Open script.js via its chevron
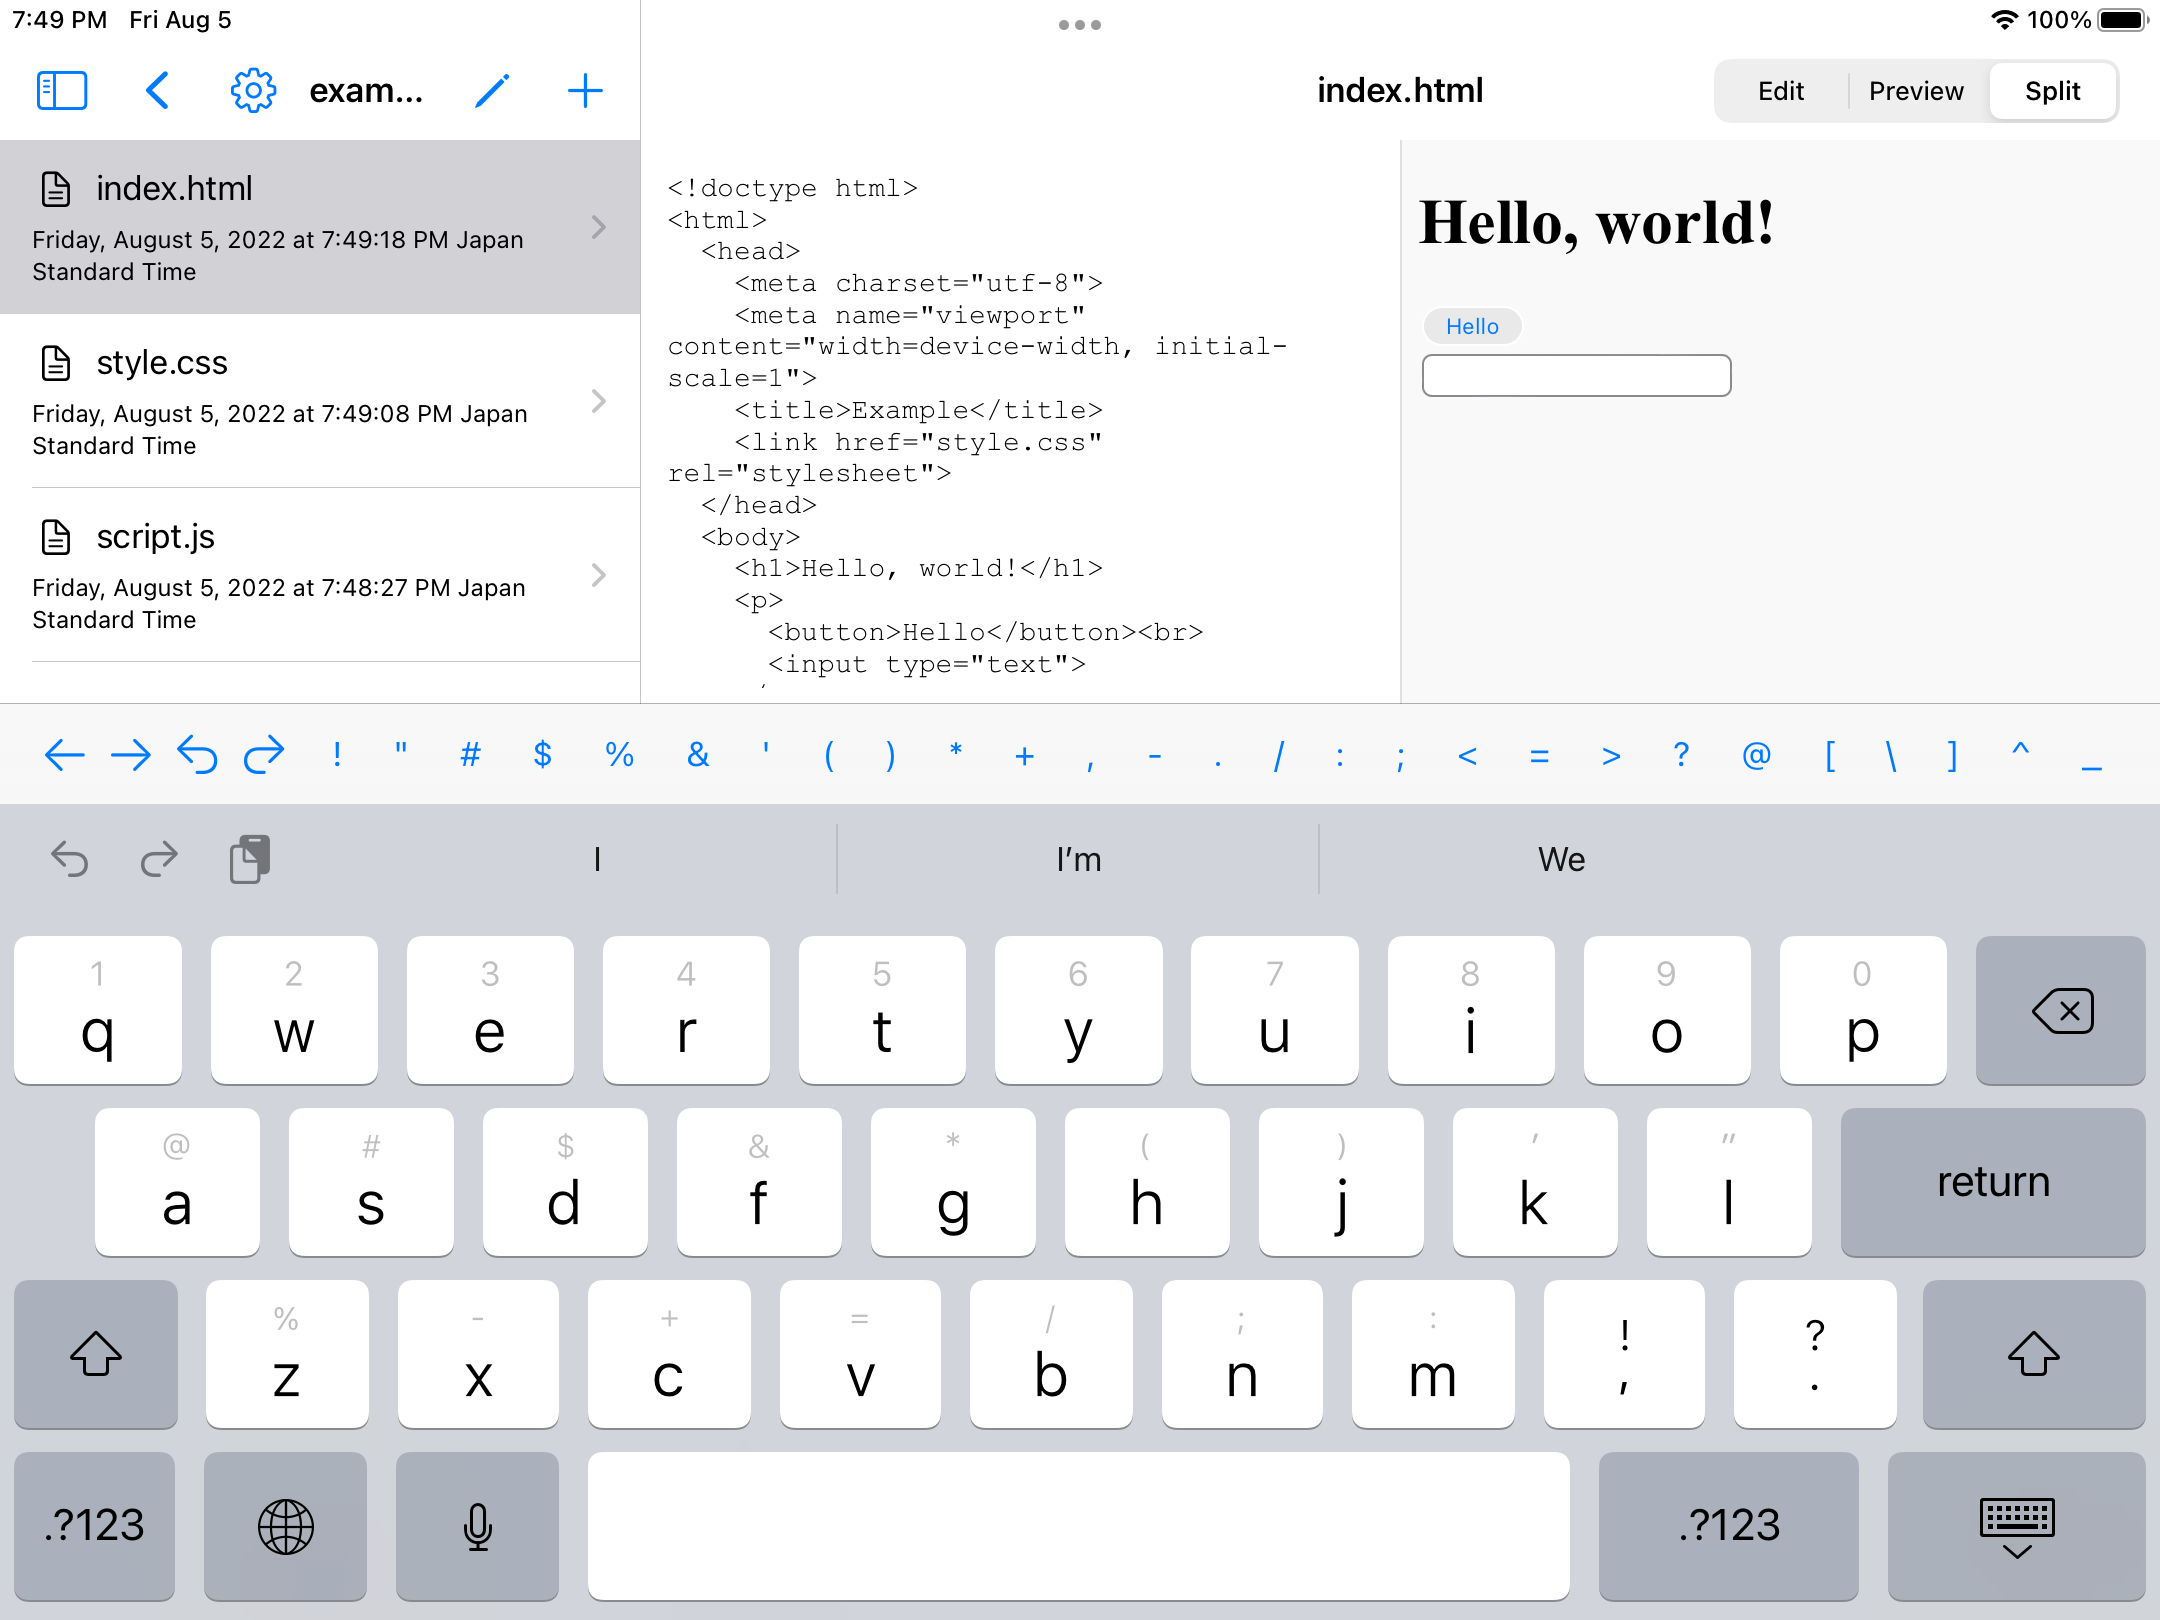 [599, 575]
